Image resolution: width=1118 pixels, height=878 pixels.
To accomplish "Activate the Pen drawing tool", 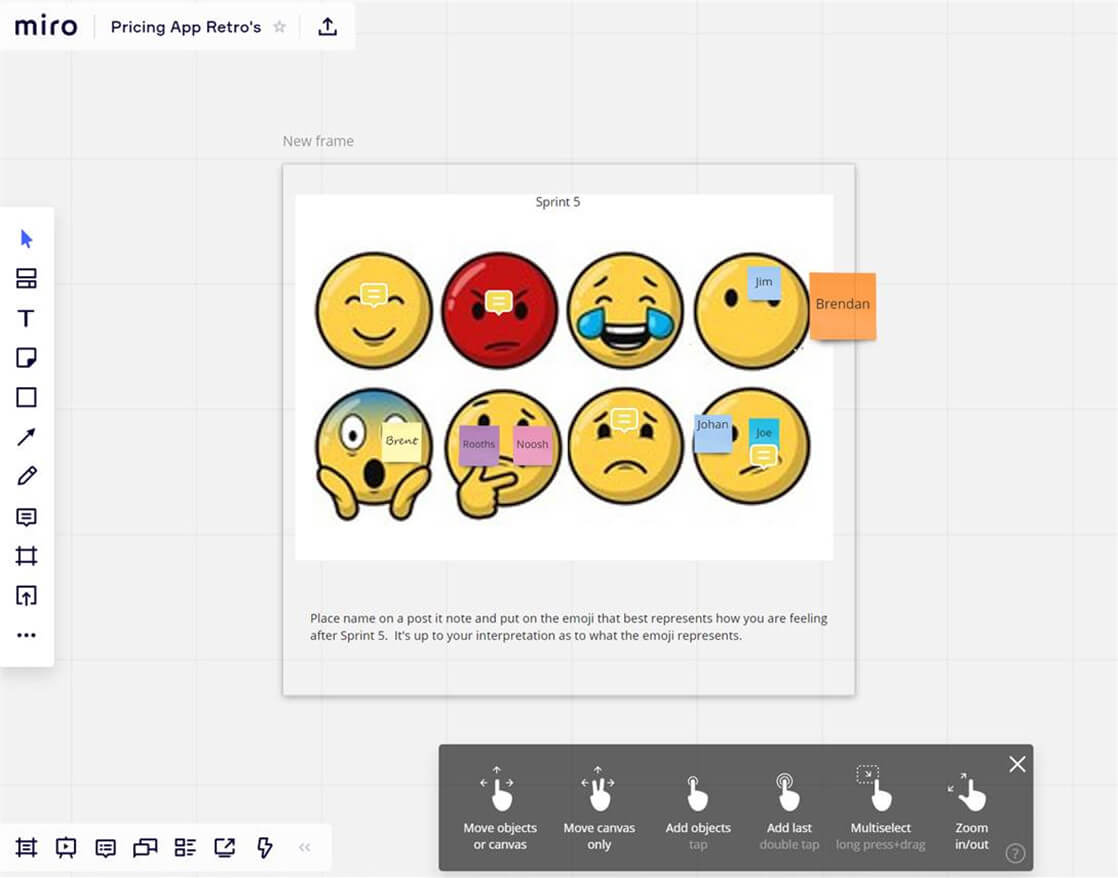I will pyautogui.click(x=26, y=477).
